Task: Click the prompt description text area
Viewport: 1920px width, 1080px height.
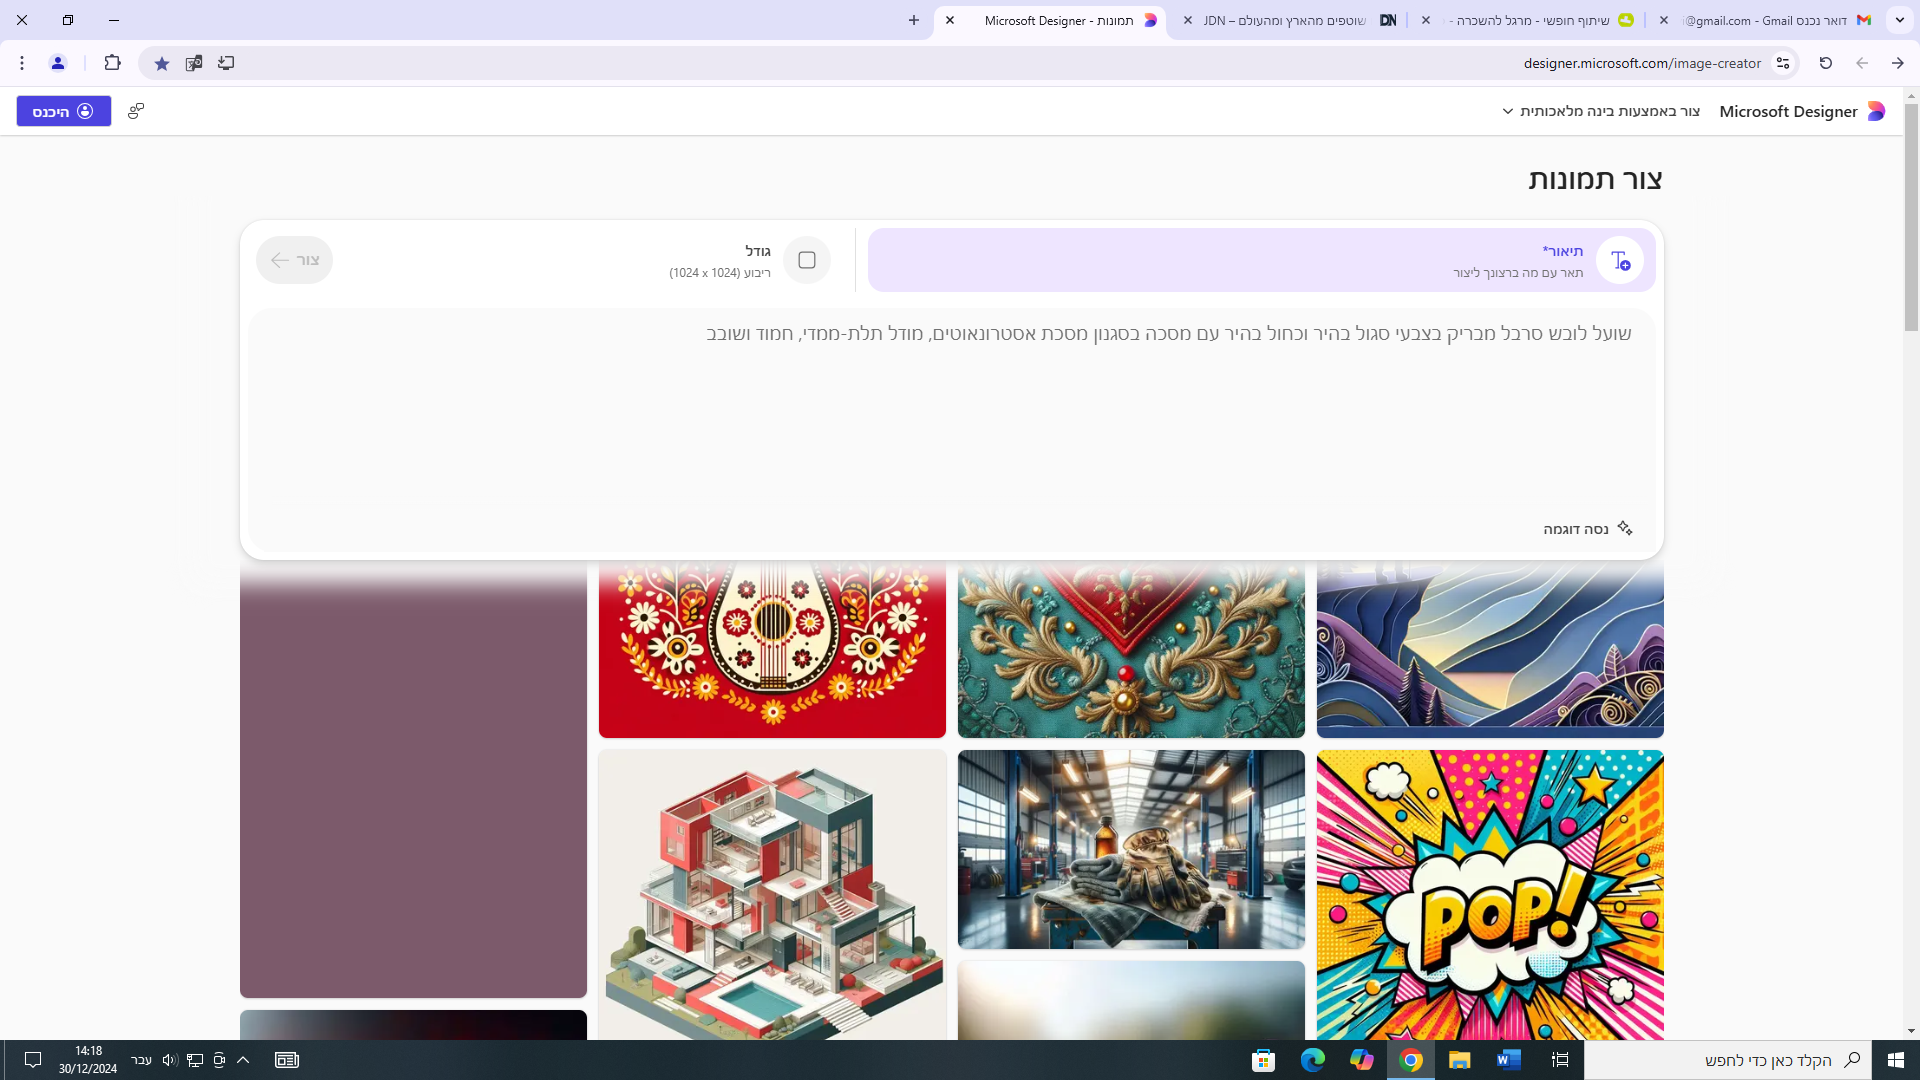Action: tap(950, 420)
